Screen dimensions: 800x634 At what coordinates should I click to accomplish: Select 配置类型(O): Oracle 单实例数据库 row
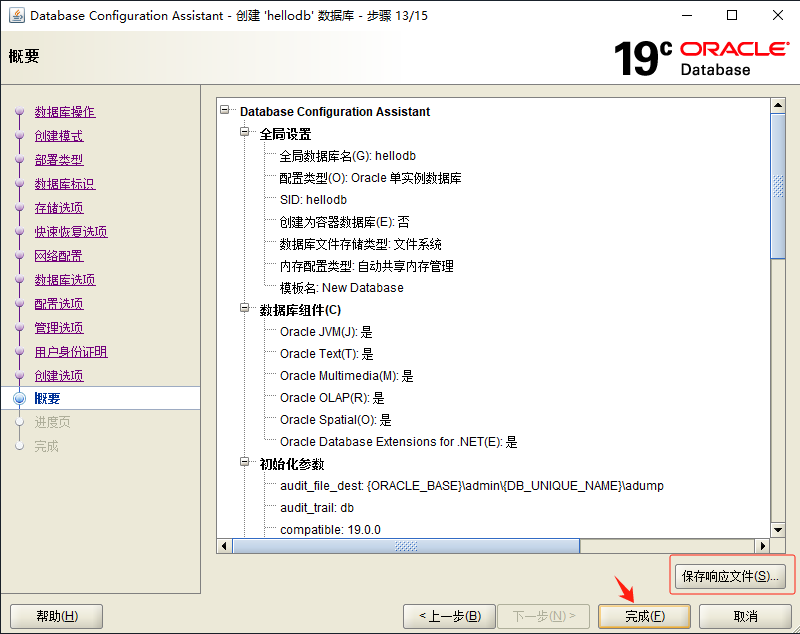(x=370, y=178)
